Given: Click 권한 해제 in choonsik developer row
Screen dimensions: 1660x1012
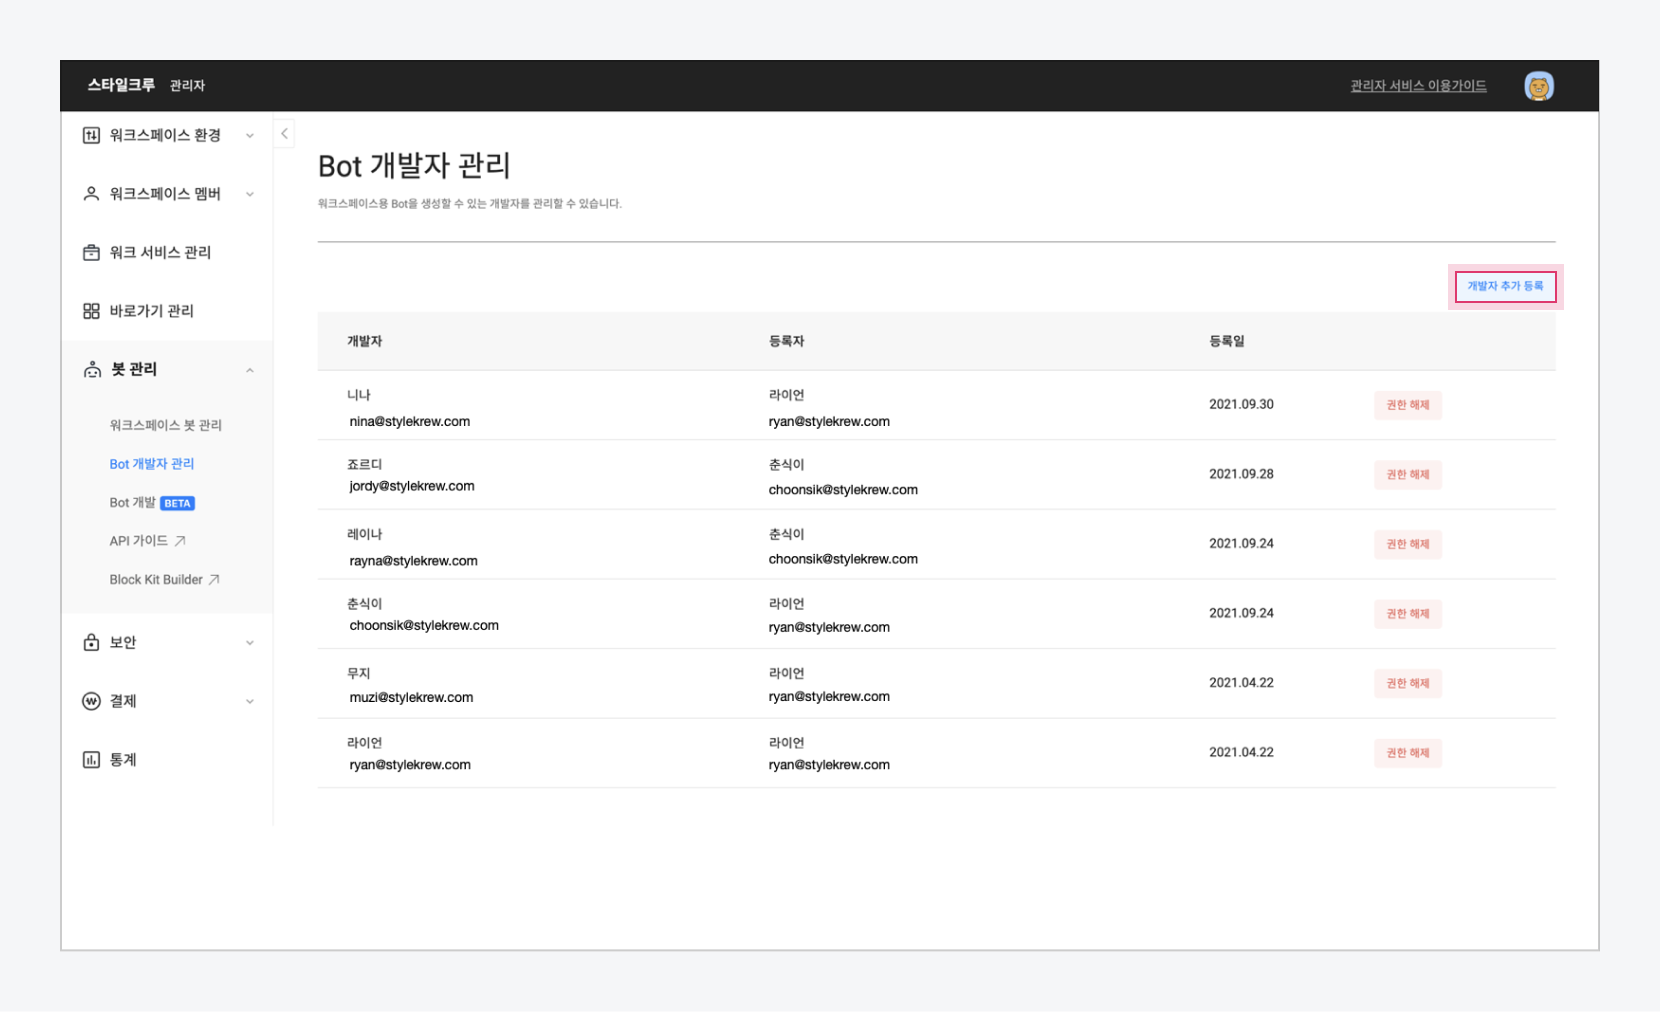Looking at the screenshot, I should click(x=1407, y=613).
